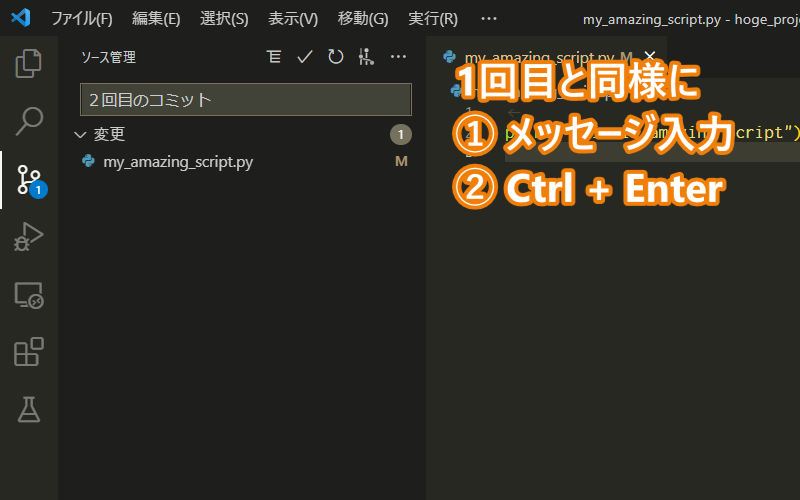Open my_amazing_script.py in changes list
Viewport: 800px width, 500px height.
(178, 162)
